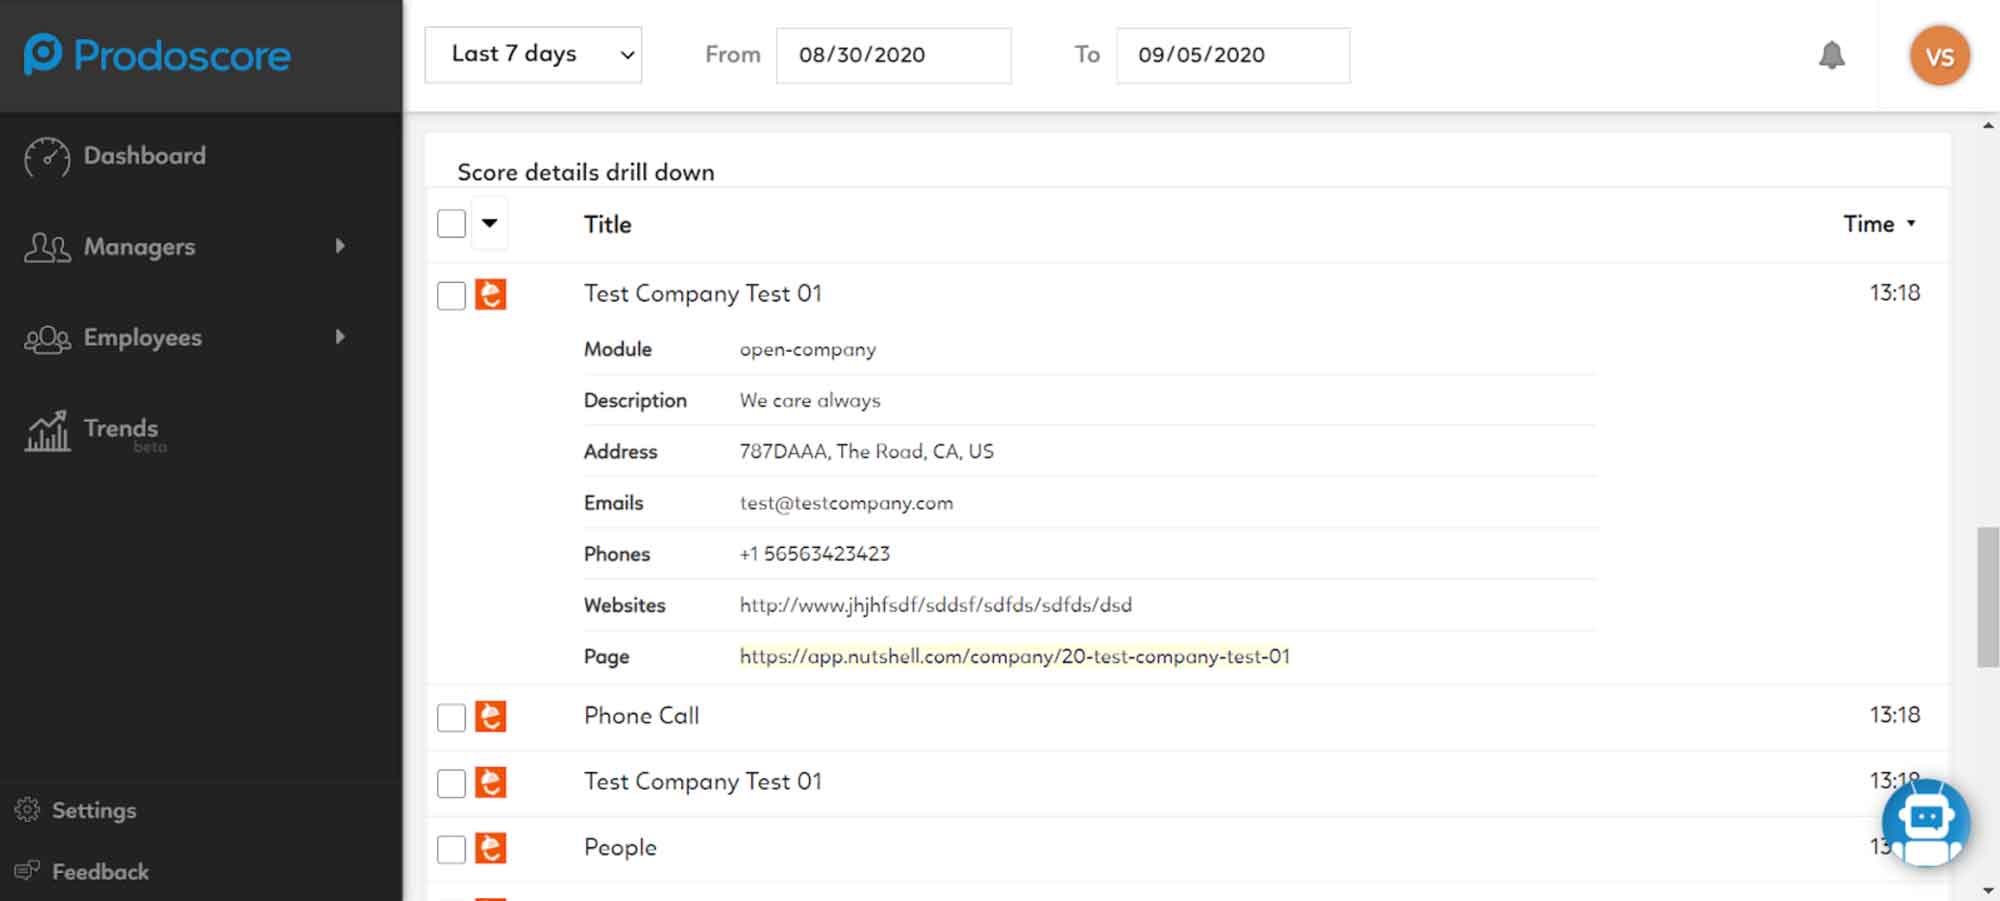Expand the Managers submenu arrow
Viewport: 2000px width, 901px height.
tap(340, 246)
